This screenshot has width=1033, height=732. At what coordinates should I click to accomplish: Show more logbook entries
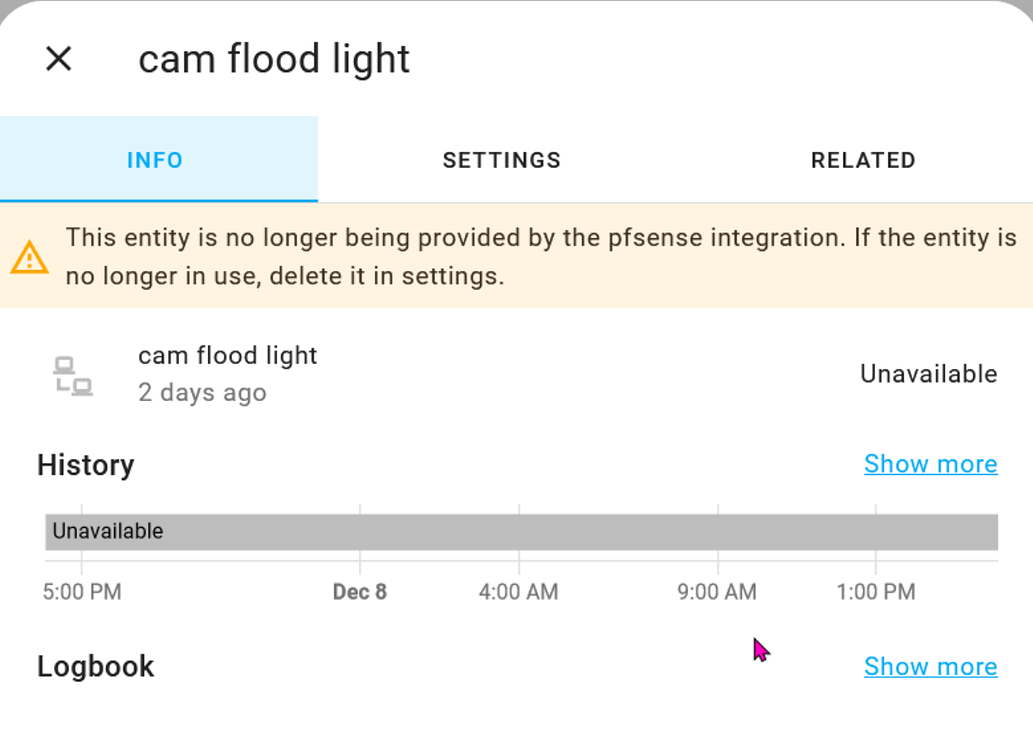930,667
